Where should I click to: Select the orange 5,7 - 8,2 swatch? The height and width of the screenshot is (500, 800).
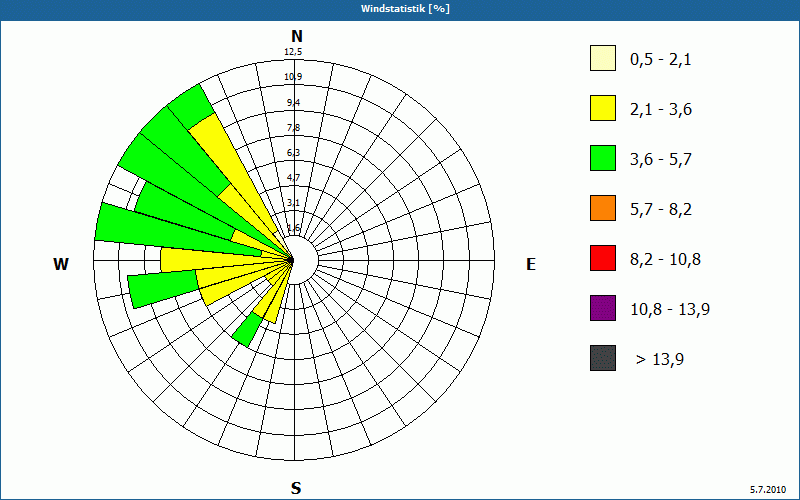click(603, 208)
